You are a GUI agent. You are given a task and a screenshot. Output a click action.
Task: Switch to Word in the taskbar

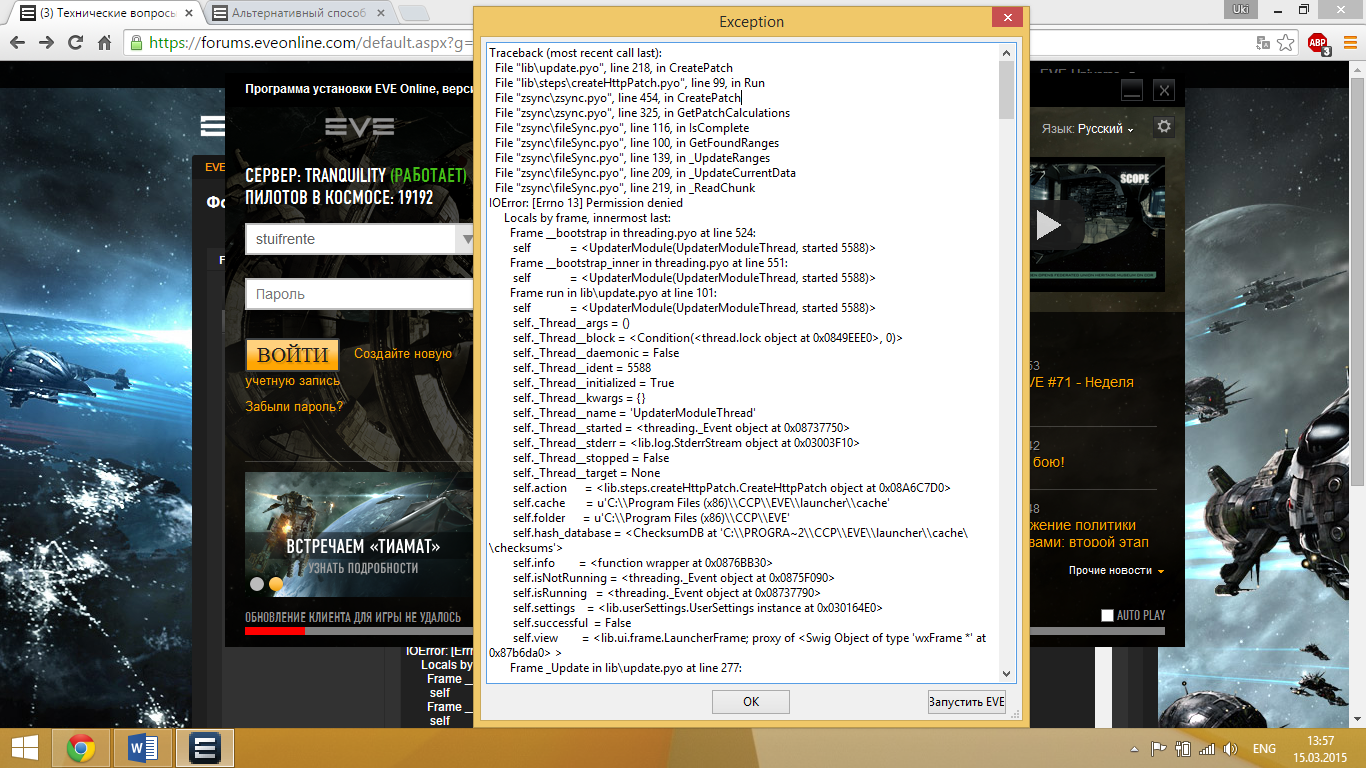144,748
